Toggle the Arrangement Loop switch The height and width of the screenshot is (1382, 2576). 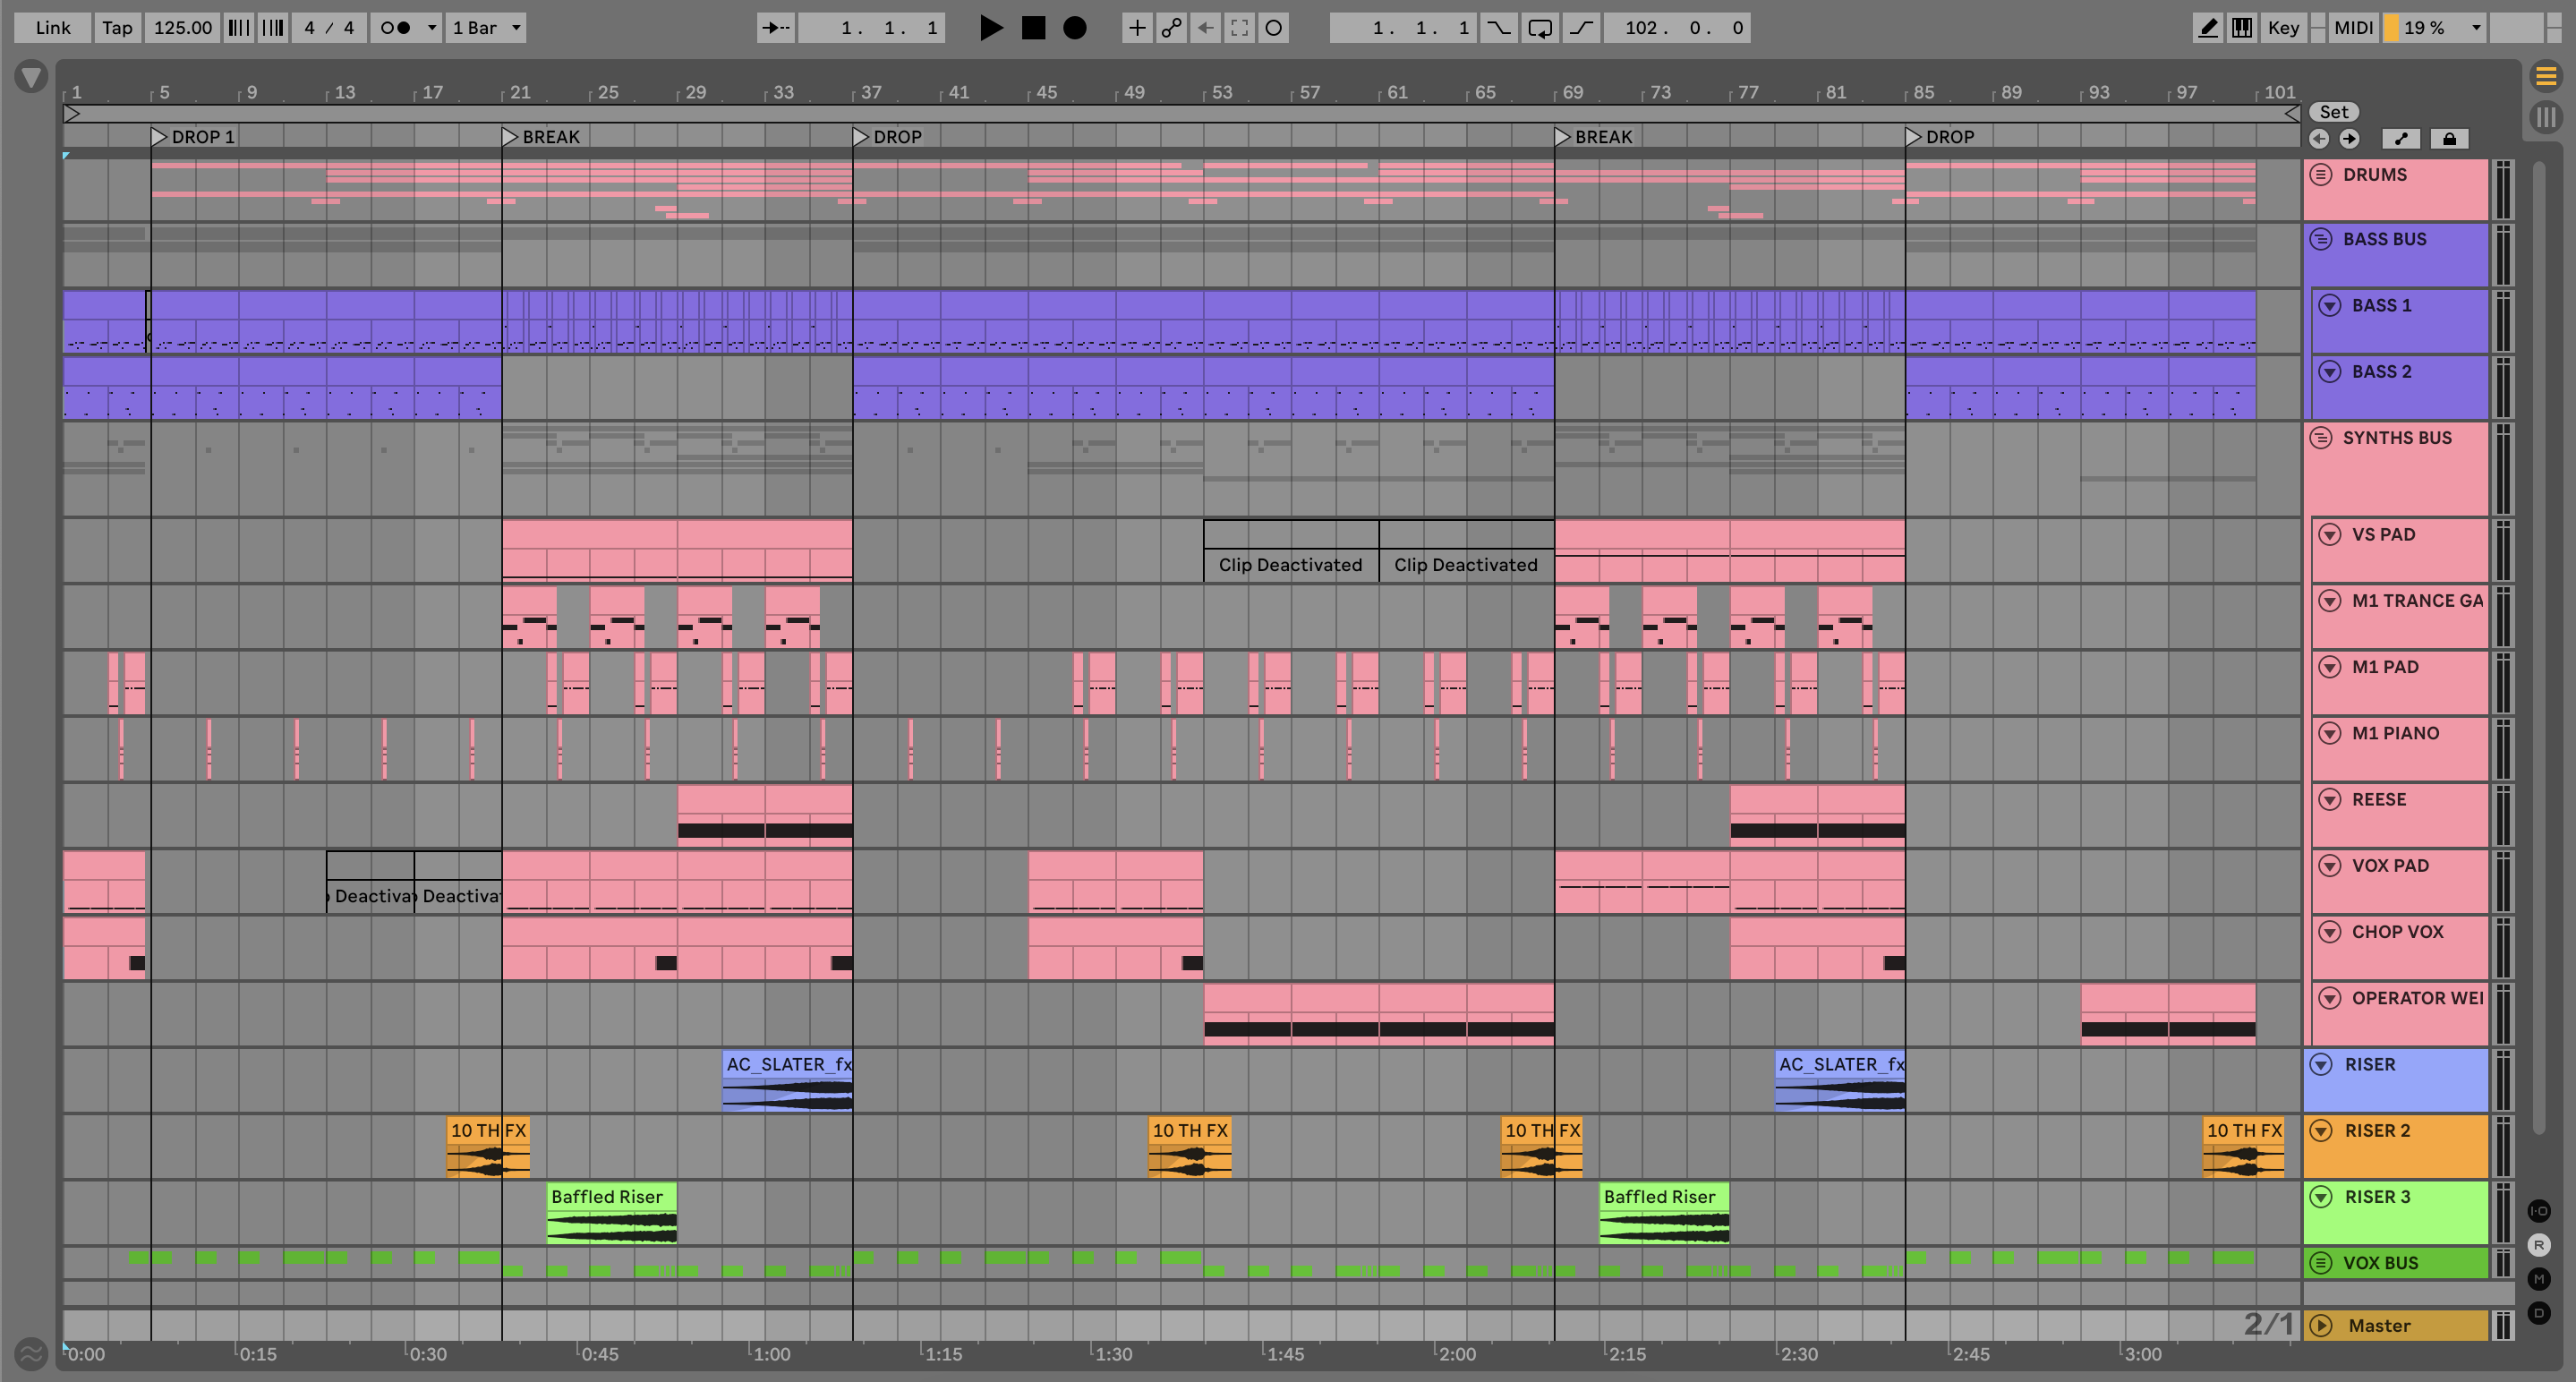point(1540,28)
